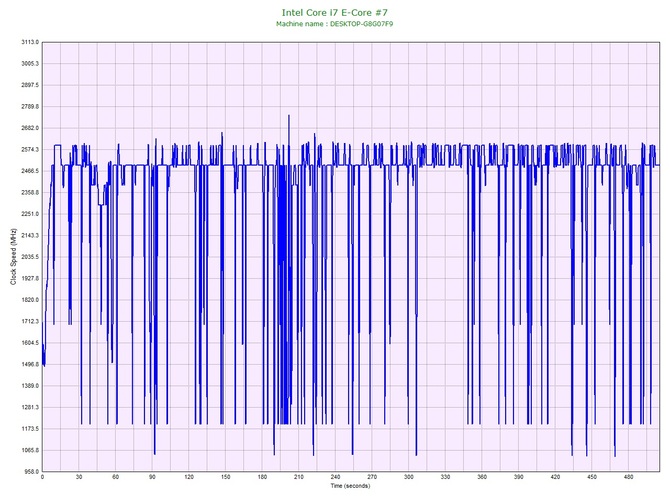Image resolution: width=670 pixels, height=503 pixels.
Task: Click the 1389.0 y-axis value
Action: coord(30,386)
